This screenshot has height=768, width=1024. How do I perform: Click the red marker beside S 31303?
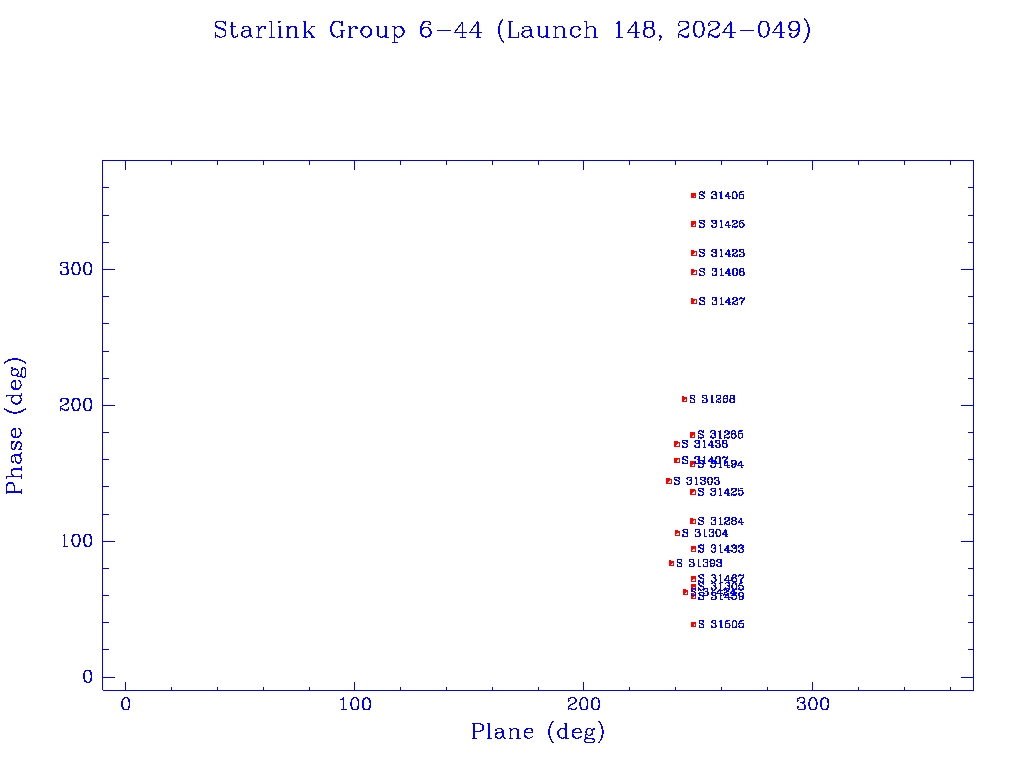click(x=669, y=481)
